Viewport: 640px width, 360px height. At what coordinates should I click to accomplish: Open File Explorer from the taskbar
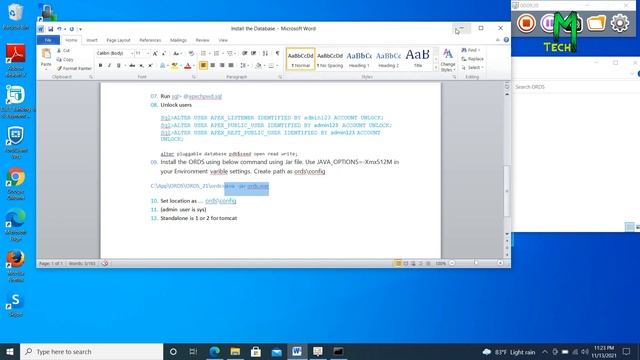[x=235, y=352]
